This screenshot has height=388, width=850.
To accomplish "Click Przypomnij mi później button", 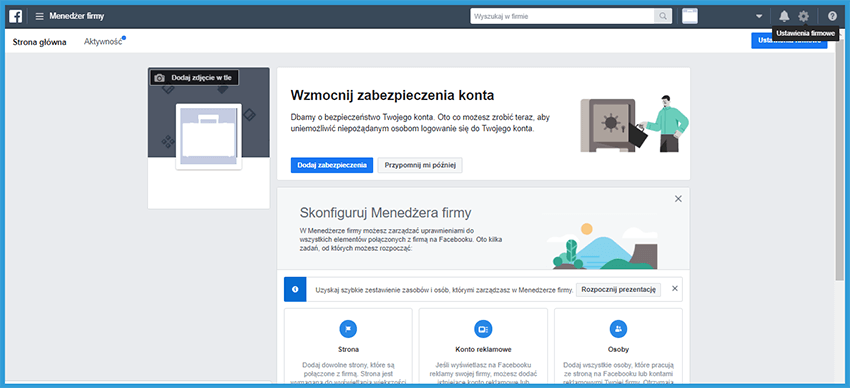I will [420, 165].
